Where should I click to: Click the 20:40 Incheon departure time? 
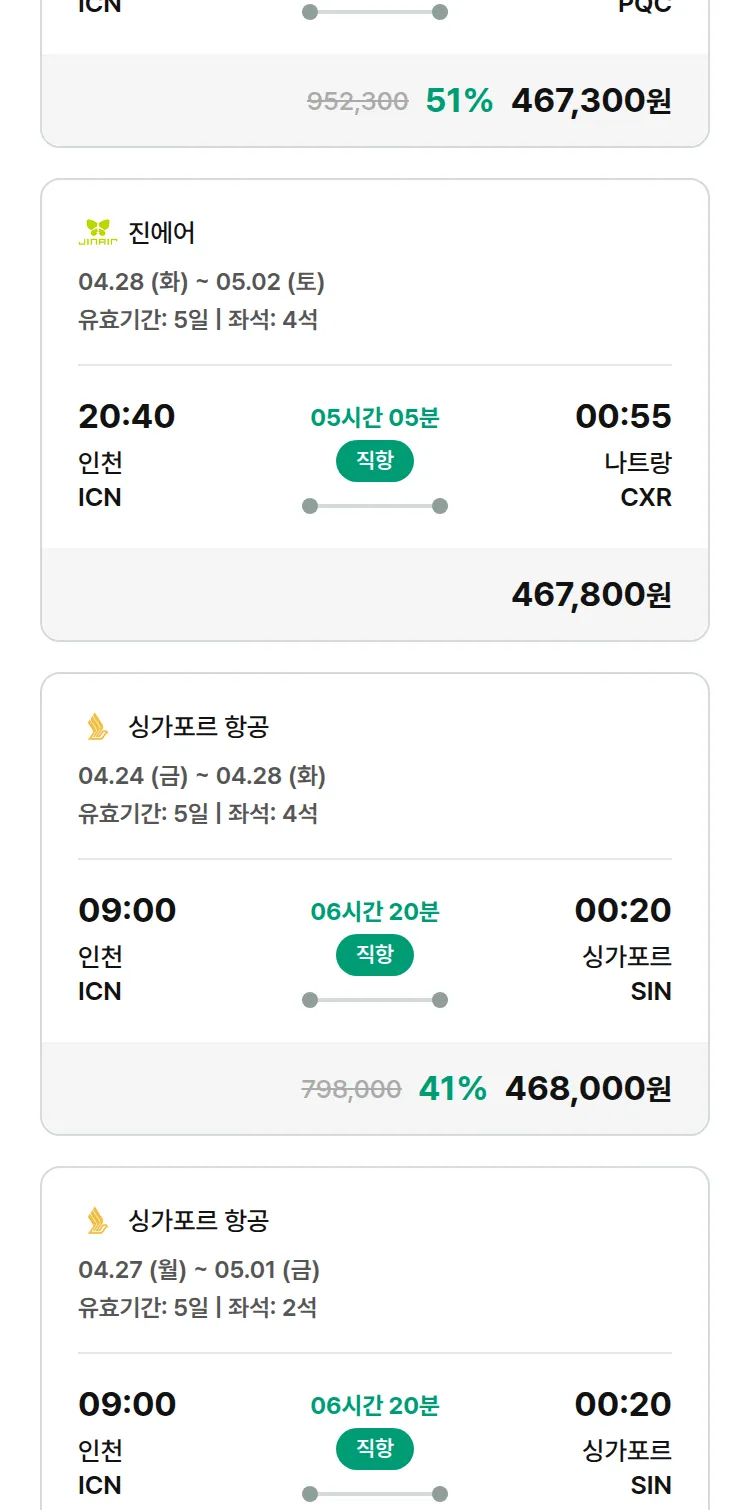pos(127,416)
